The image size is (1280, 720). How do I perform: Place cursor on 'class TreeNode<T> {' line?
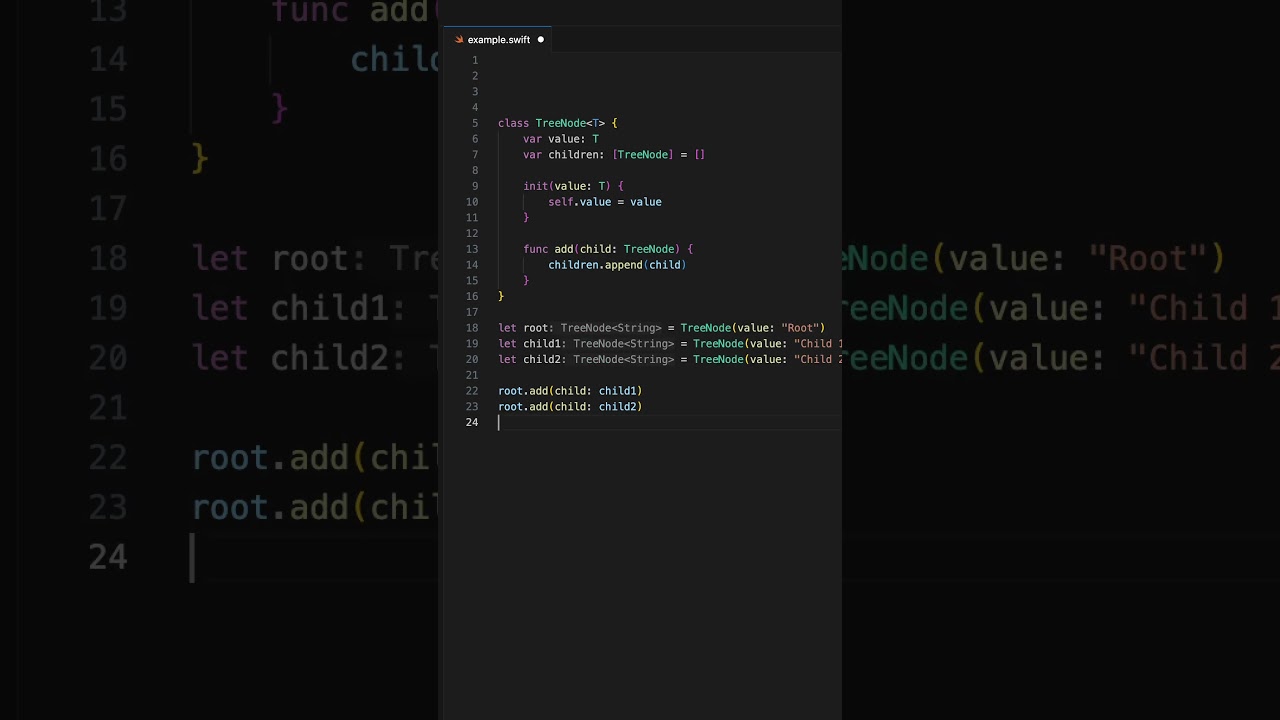[558, 123]
